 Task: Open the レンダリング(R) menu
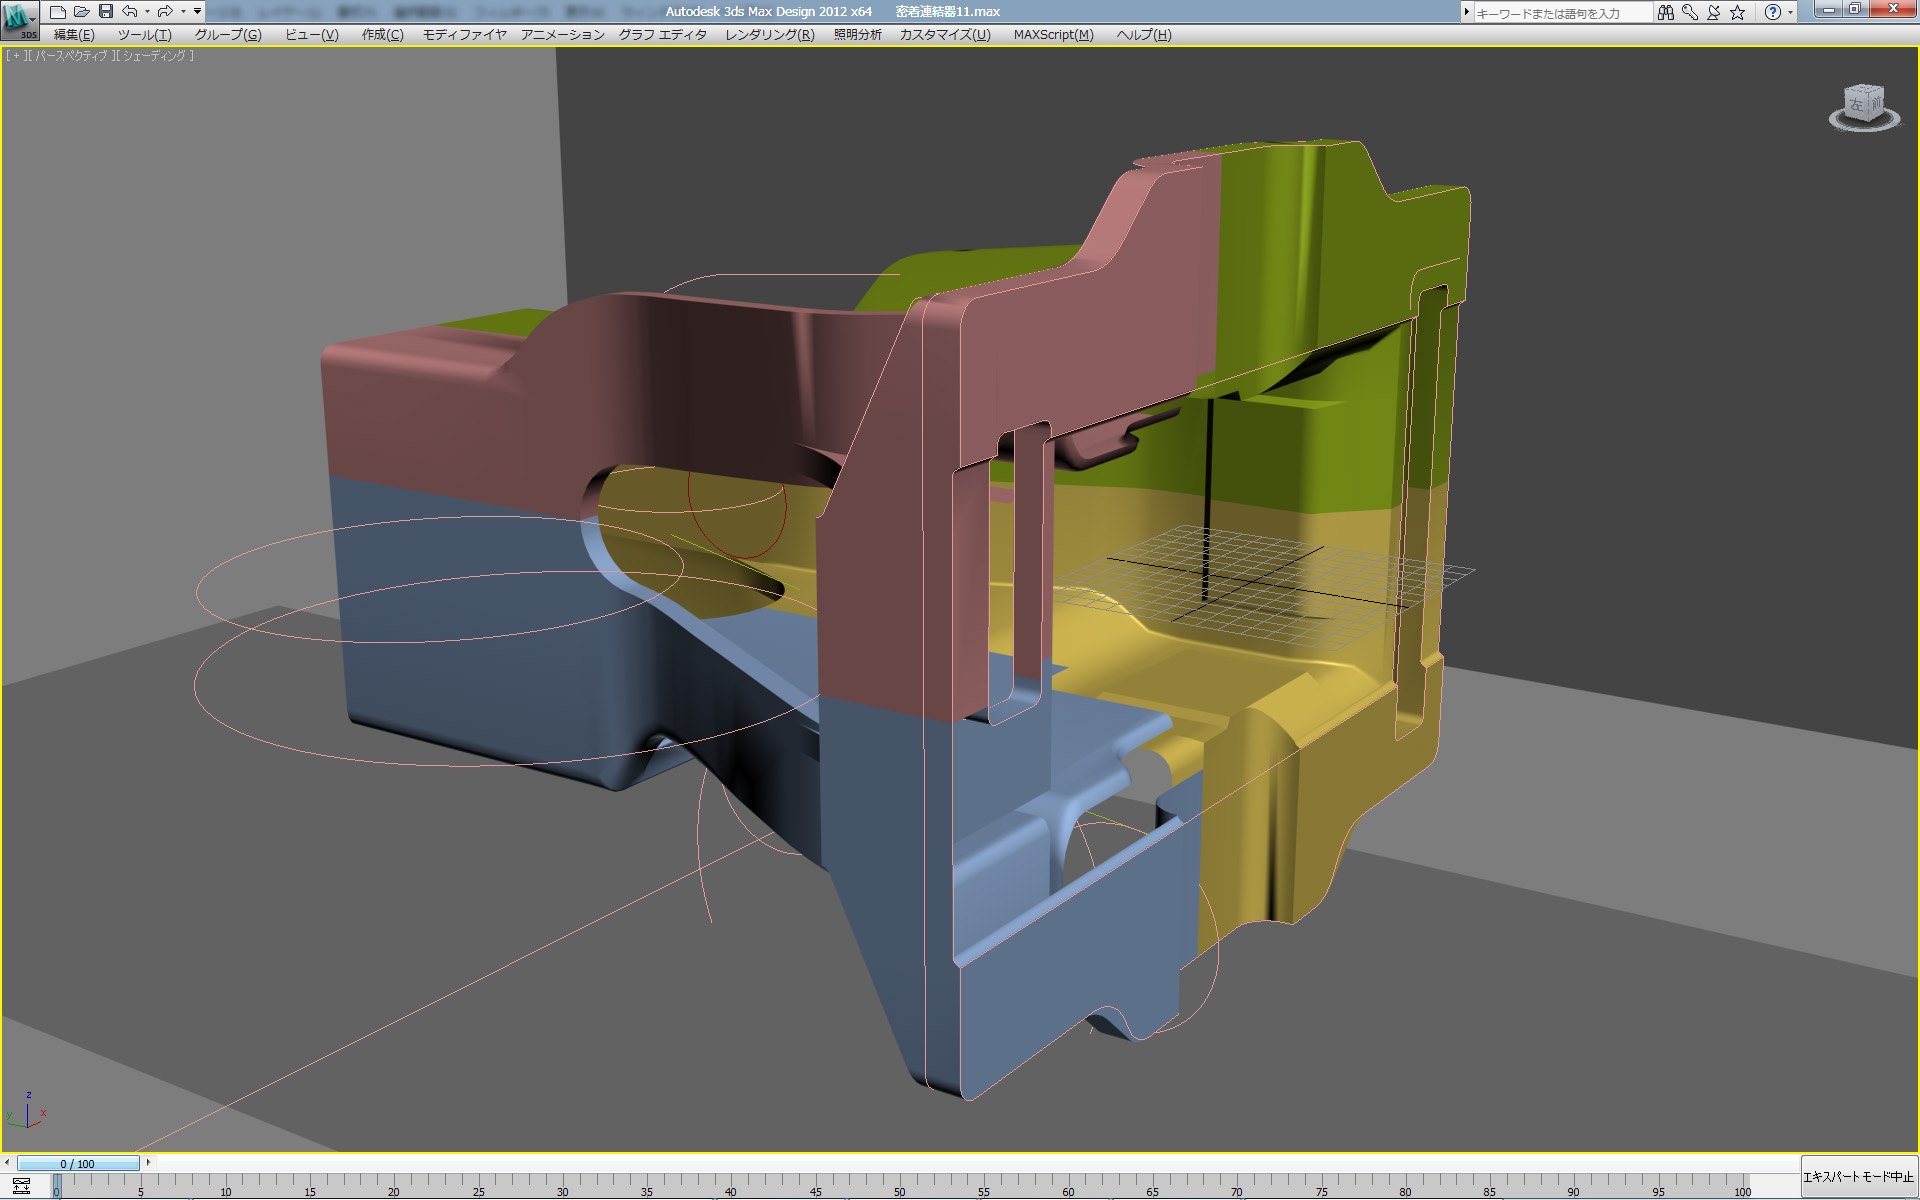click(x=769, y=35)
